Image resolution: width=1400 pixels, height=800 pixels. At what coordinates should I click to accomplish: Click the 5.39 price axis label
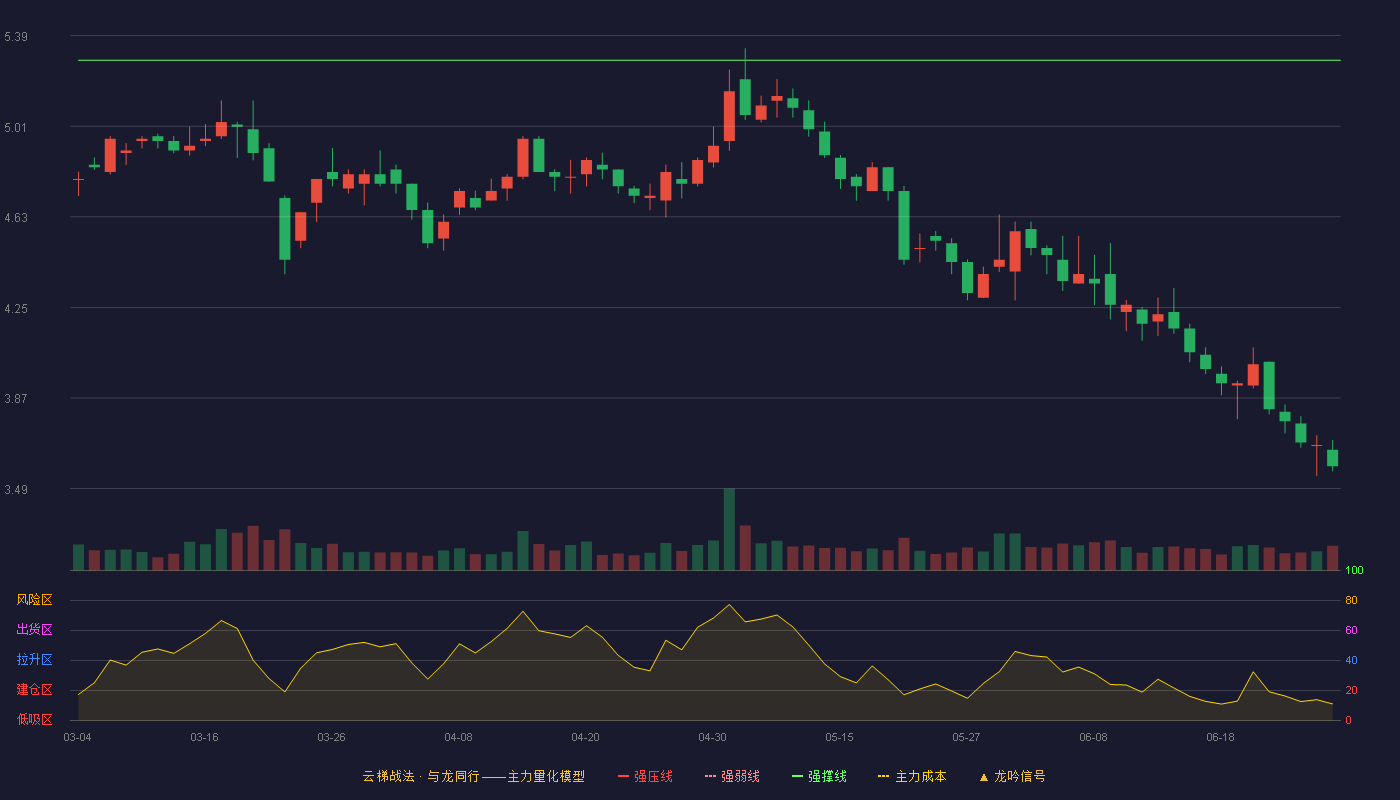pyautogui.click(x=16, y=37)
